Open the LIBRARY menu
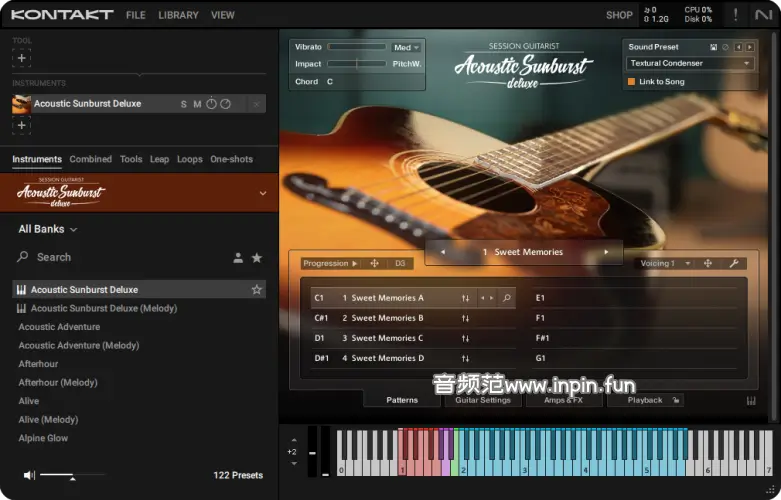The width and height of the screenshot is (781, 500). 178,15
